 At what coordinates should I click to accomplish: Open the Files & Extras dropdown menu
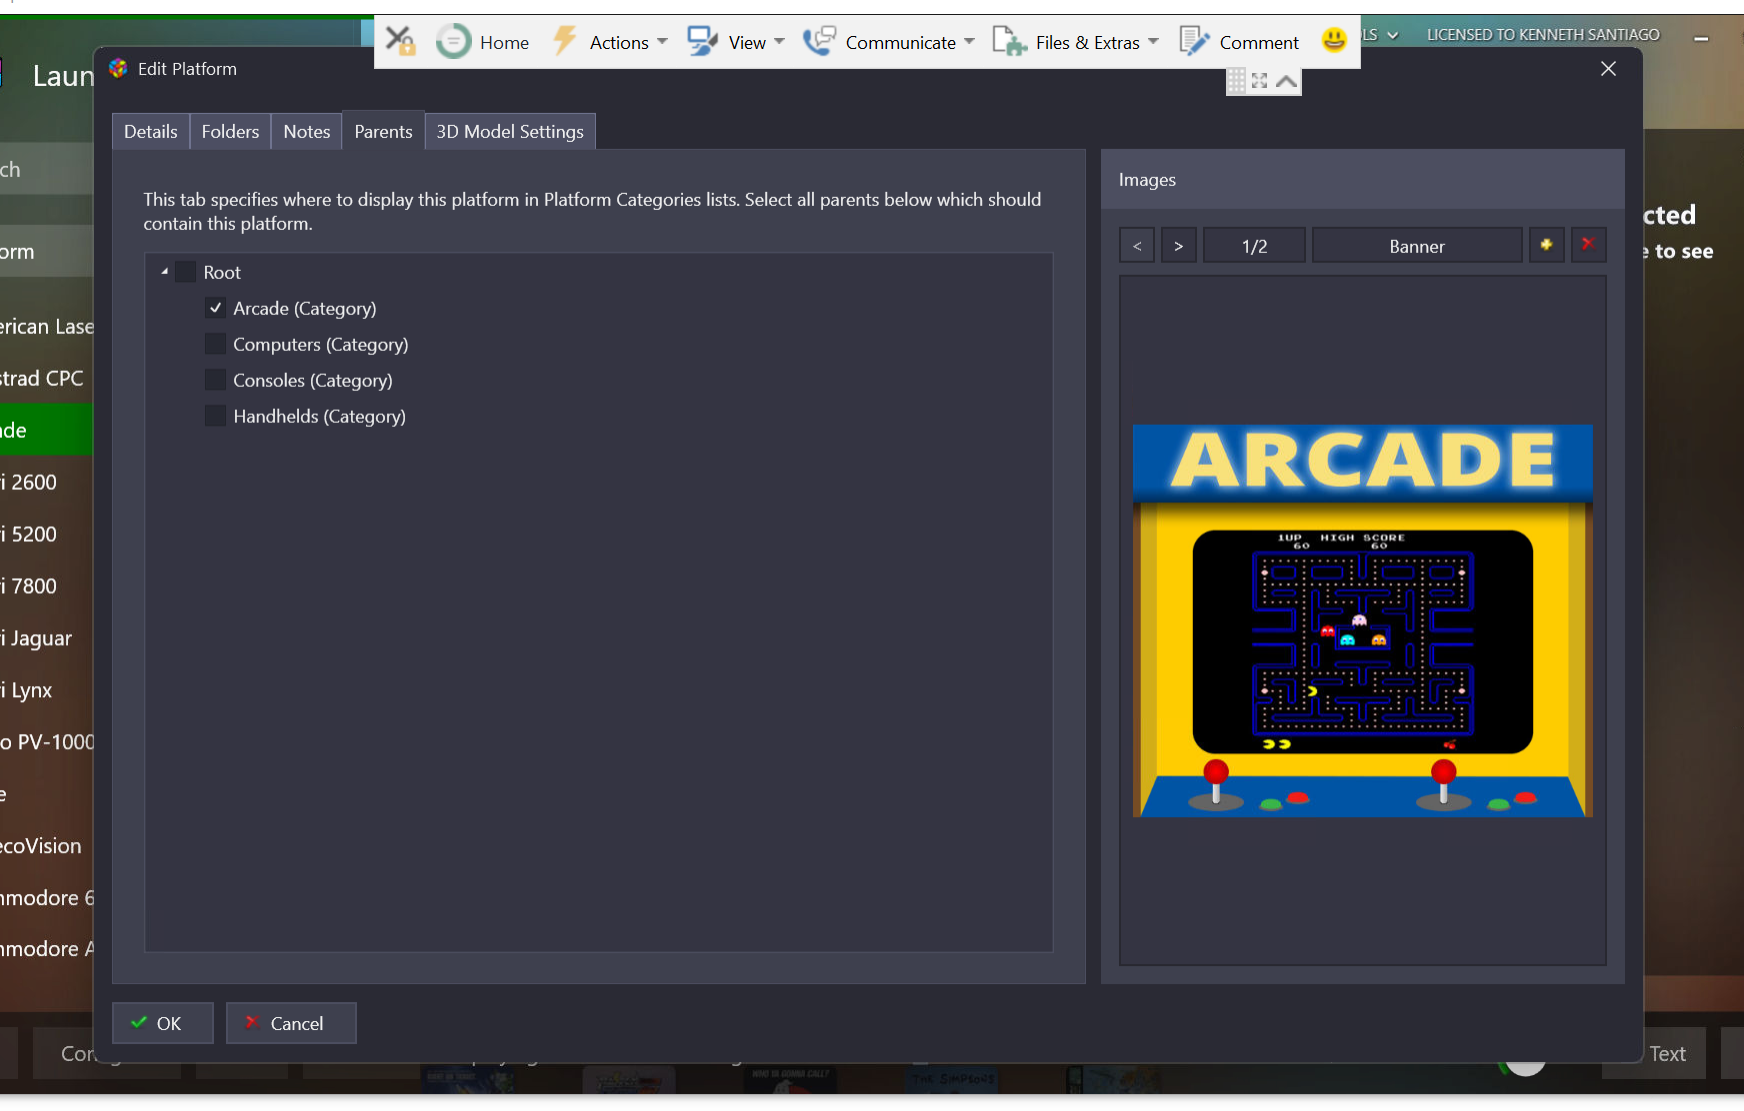pos(1153,42)
